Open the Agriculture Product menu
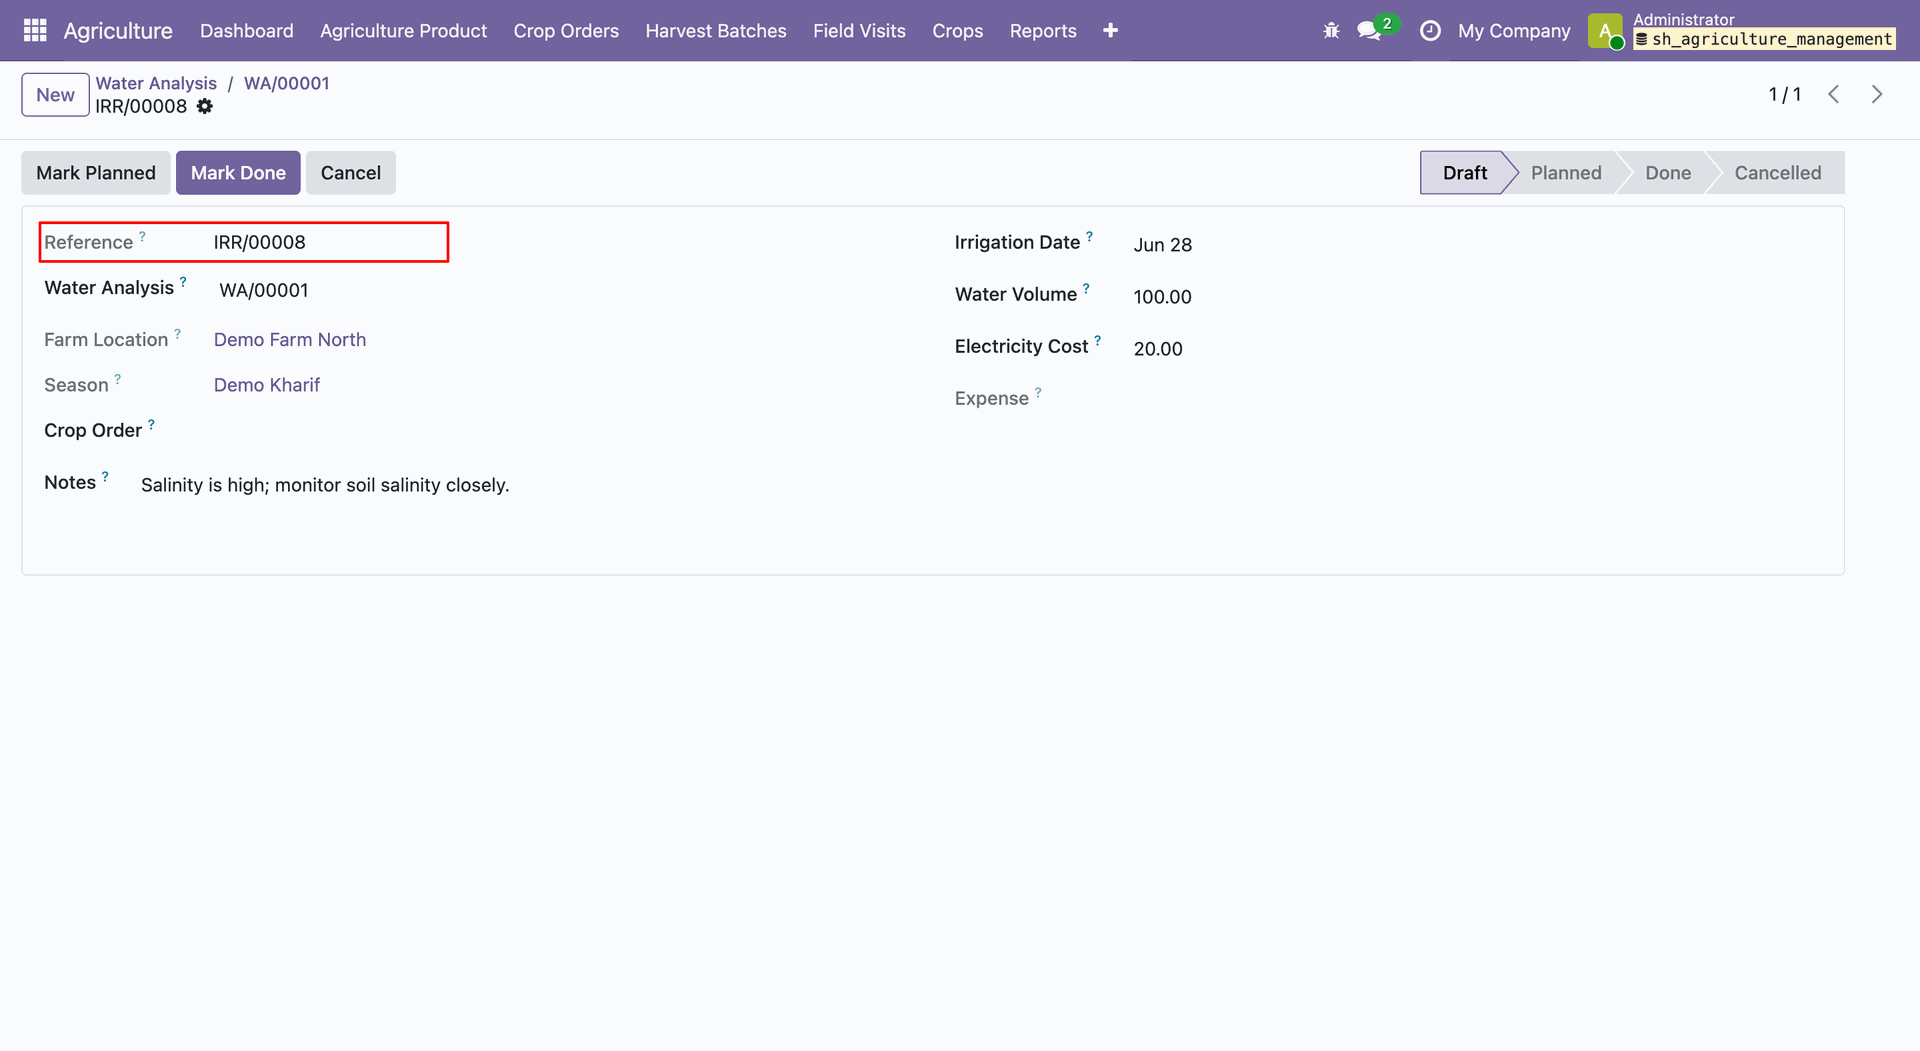This screenshot has height=1051, width=1920. (x=404, y=31)
